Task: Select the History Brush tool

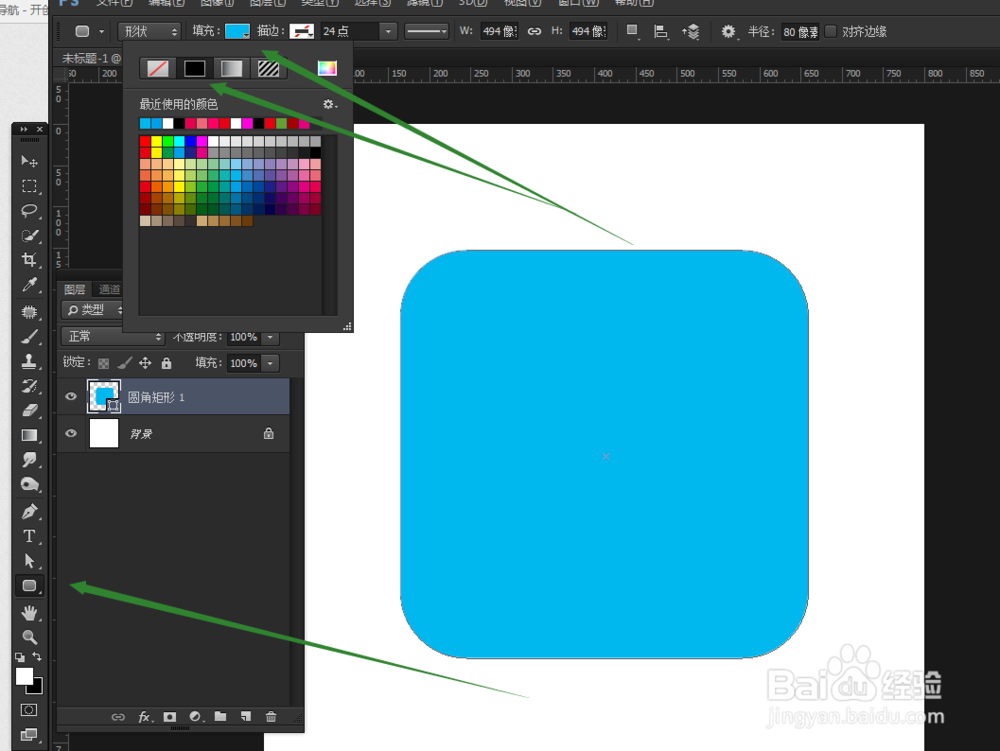Action: (x=29, y=386)
